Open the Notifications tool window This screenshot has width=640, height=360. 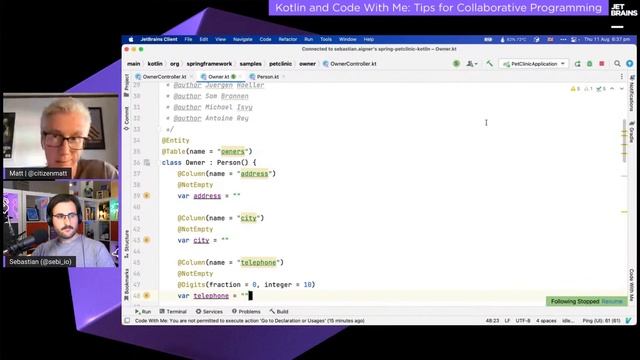click(631, 93)
